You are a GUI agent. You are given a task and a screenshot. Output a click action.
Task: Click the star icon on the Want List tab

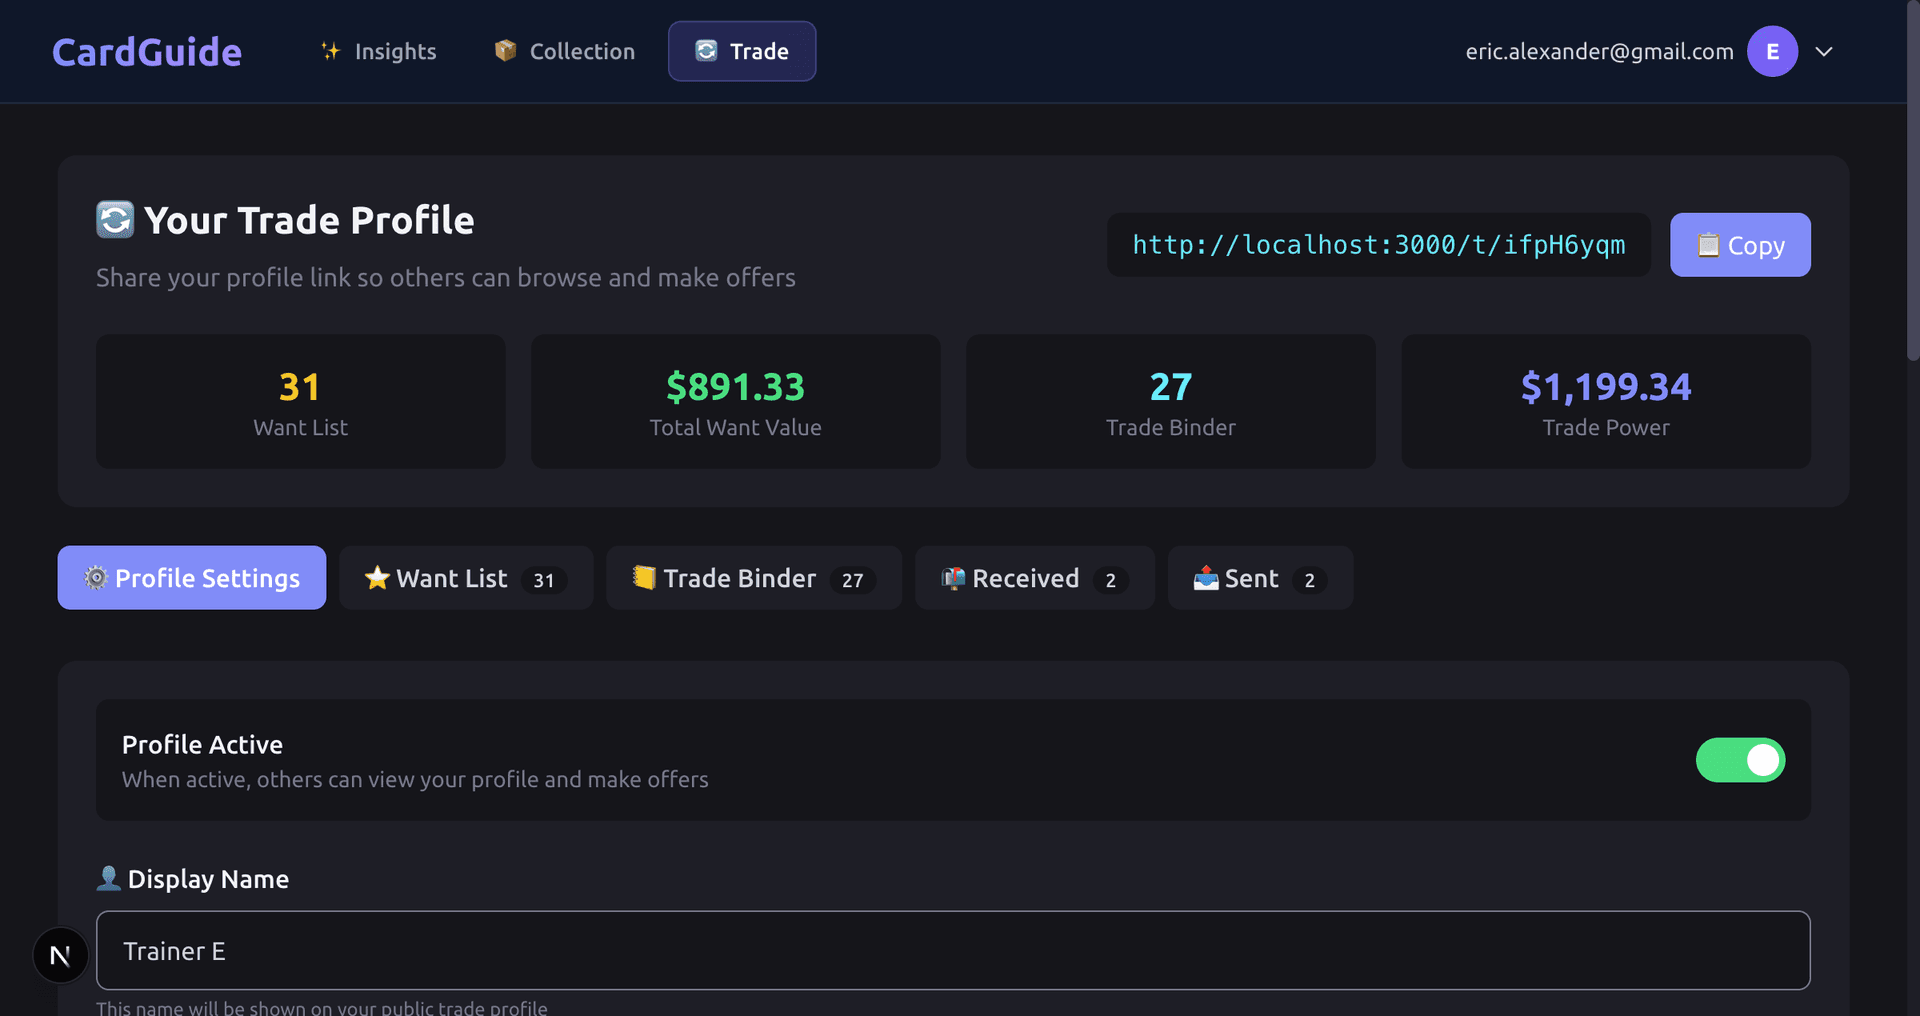[378, 578]
